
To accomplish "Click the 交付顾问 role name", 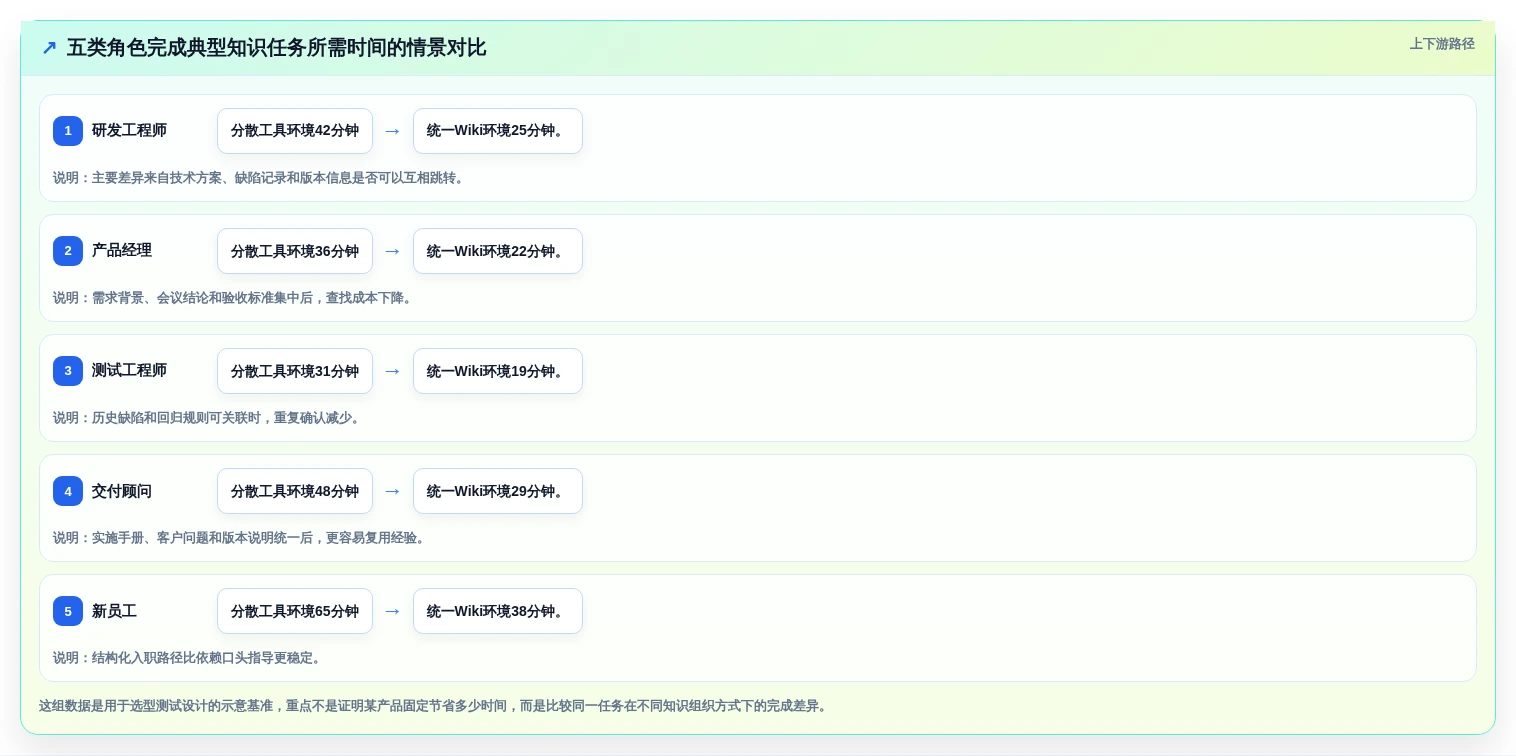I will coord(122,490).
